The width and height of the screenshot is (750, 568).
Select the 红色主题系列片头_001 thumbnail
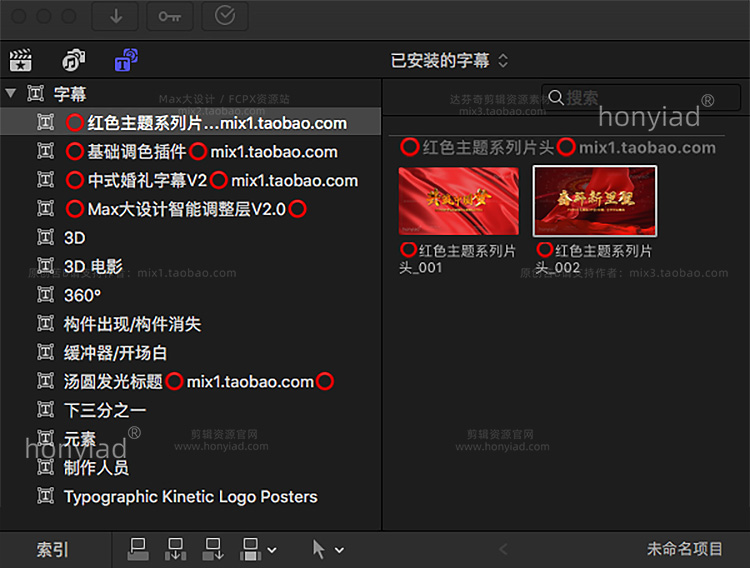(x=458, y=201)
